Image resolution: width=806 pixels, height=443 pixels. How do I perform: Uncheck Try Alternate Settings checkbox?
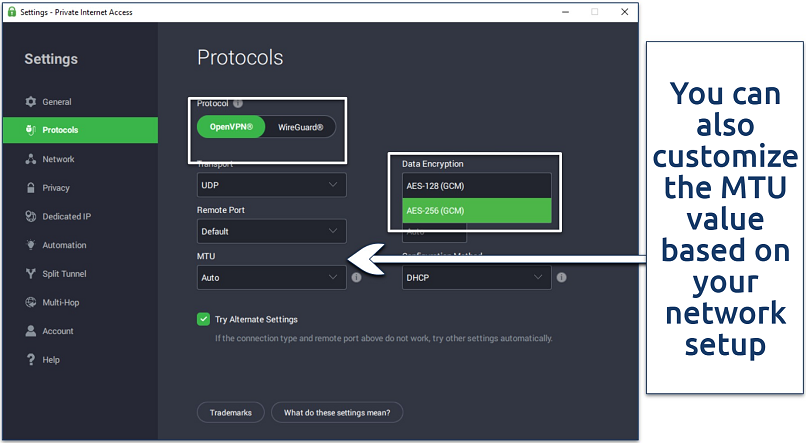(204, 319)
